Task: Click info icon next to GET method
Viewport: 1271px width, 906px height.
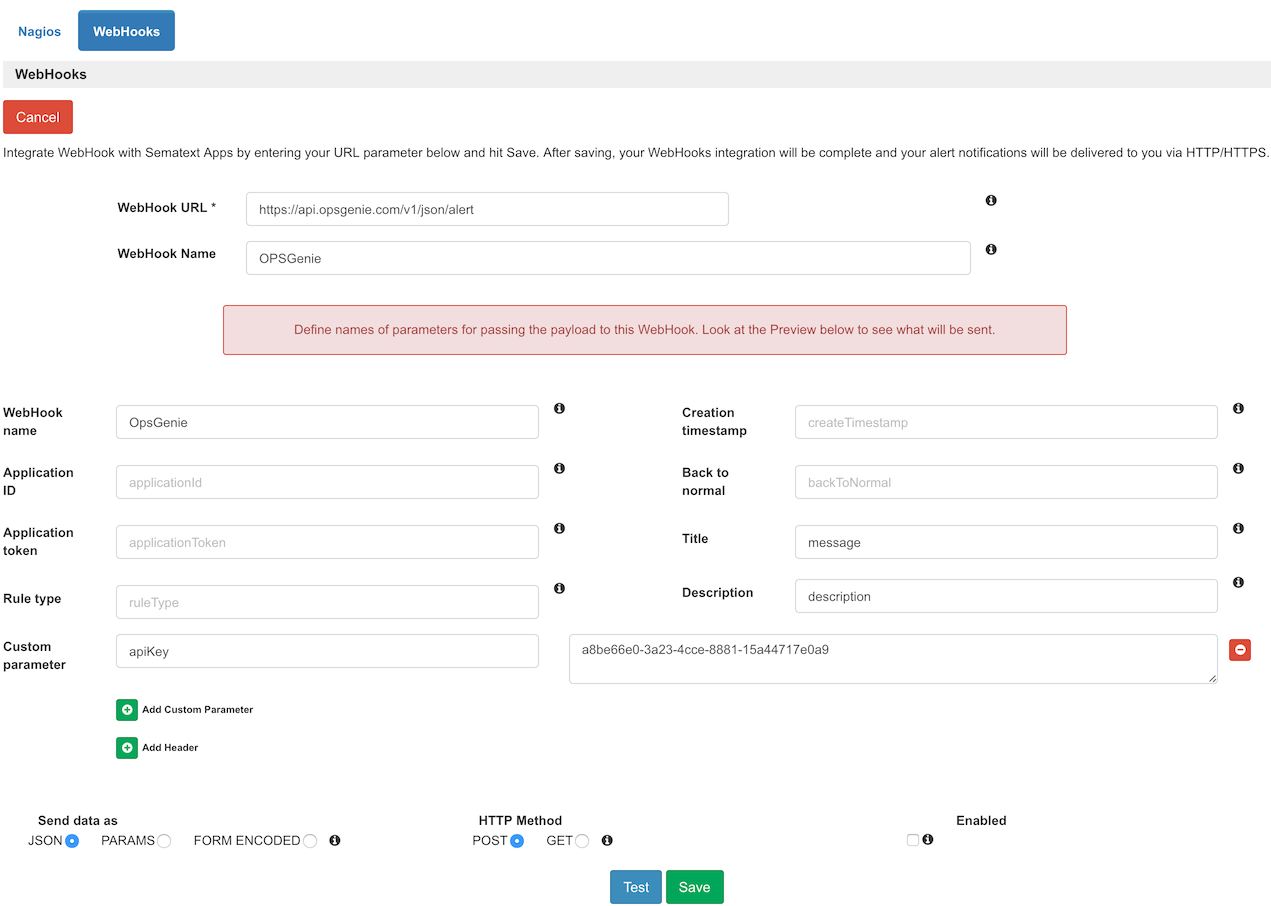Action: (x=607, y=841)
